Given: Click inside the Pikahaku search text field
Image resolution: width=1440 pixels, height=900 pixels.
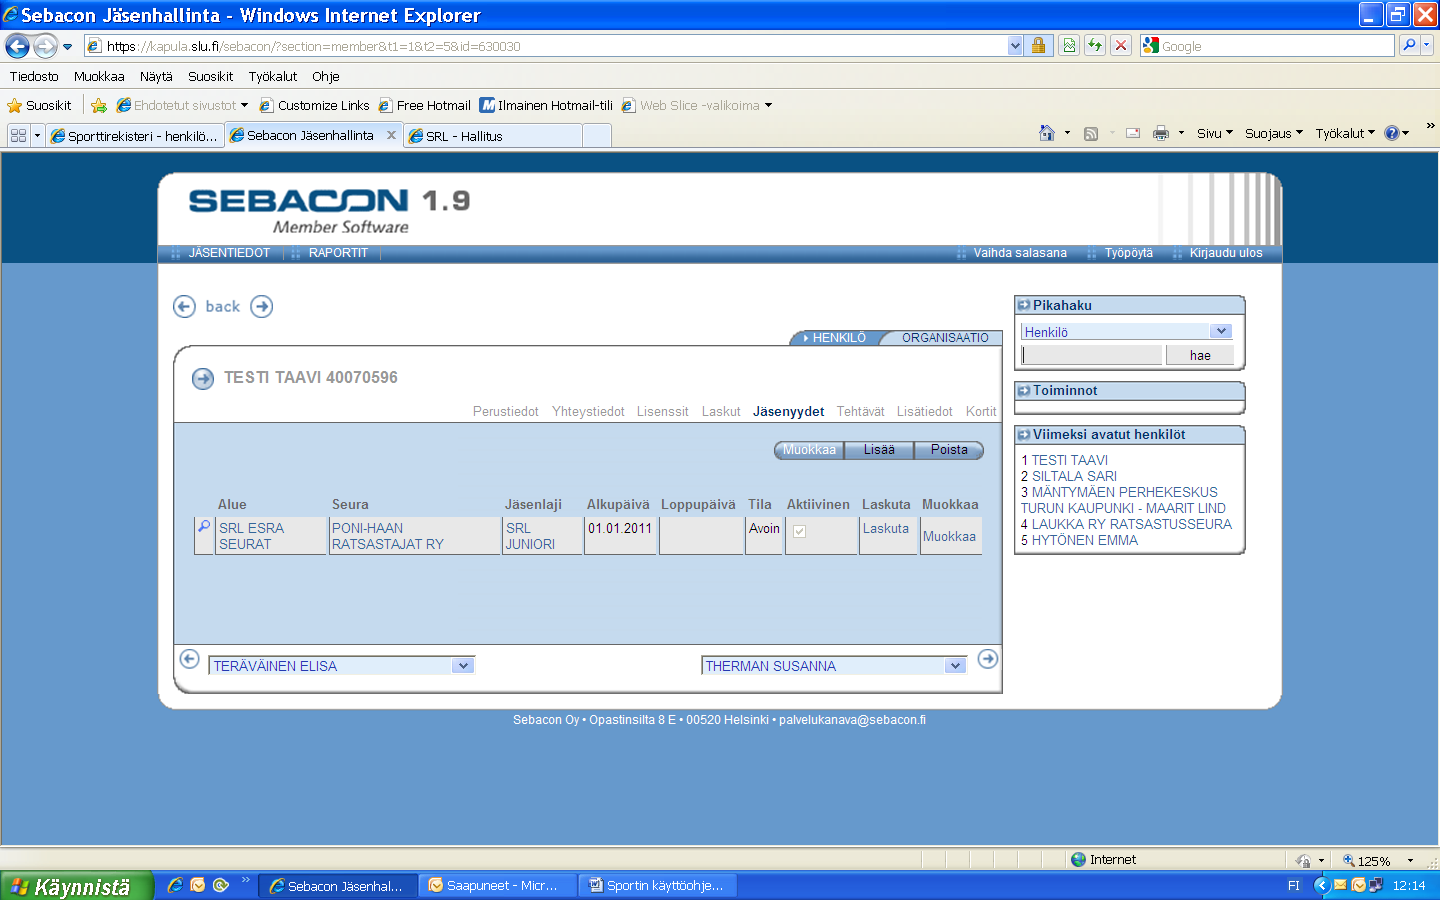Looking at the screenshot, I should [x=1092, y=355].
